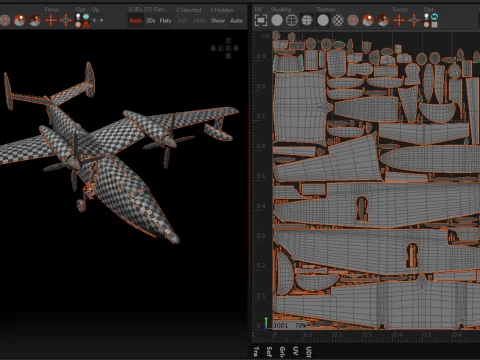The height and width of the screenshot is (360, 480).
Task: Click the 1001 UDIM tile label
Action: (x=281, y=325)
